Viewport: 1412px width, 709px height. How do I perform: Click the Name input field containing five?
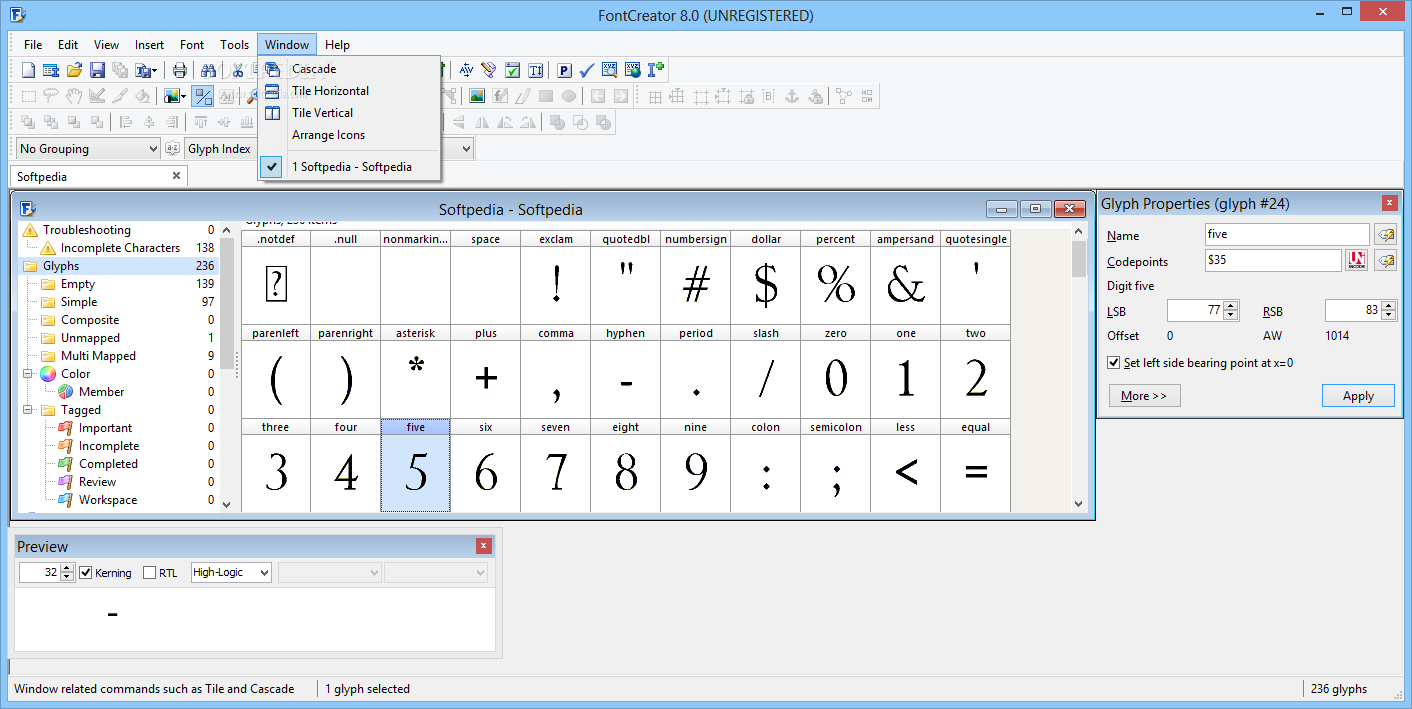point(1287,234)
